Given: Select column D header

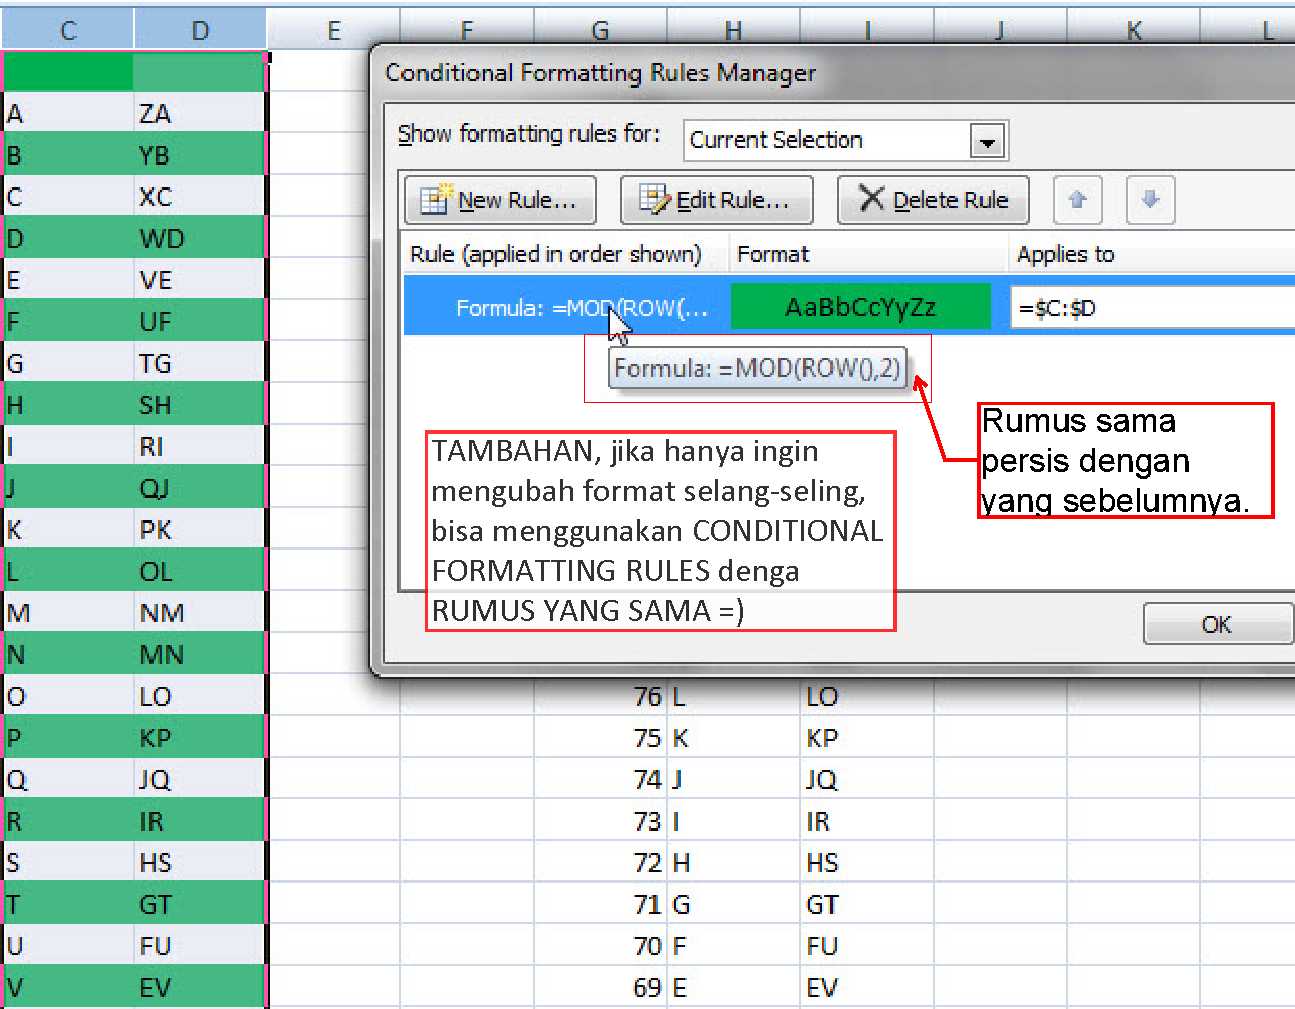Looking at the screenshot, I should pos(200,31).
